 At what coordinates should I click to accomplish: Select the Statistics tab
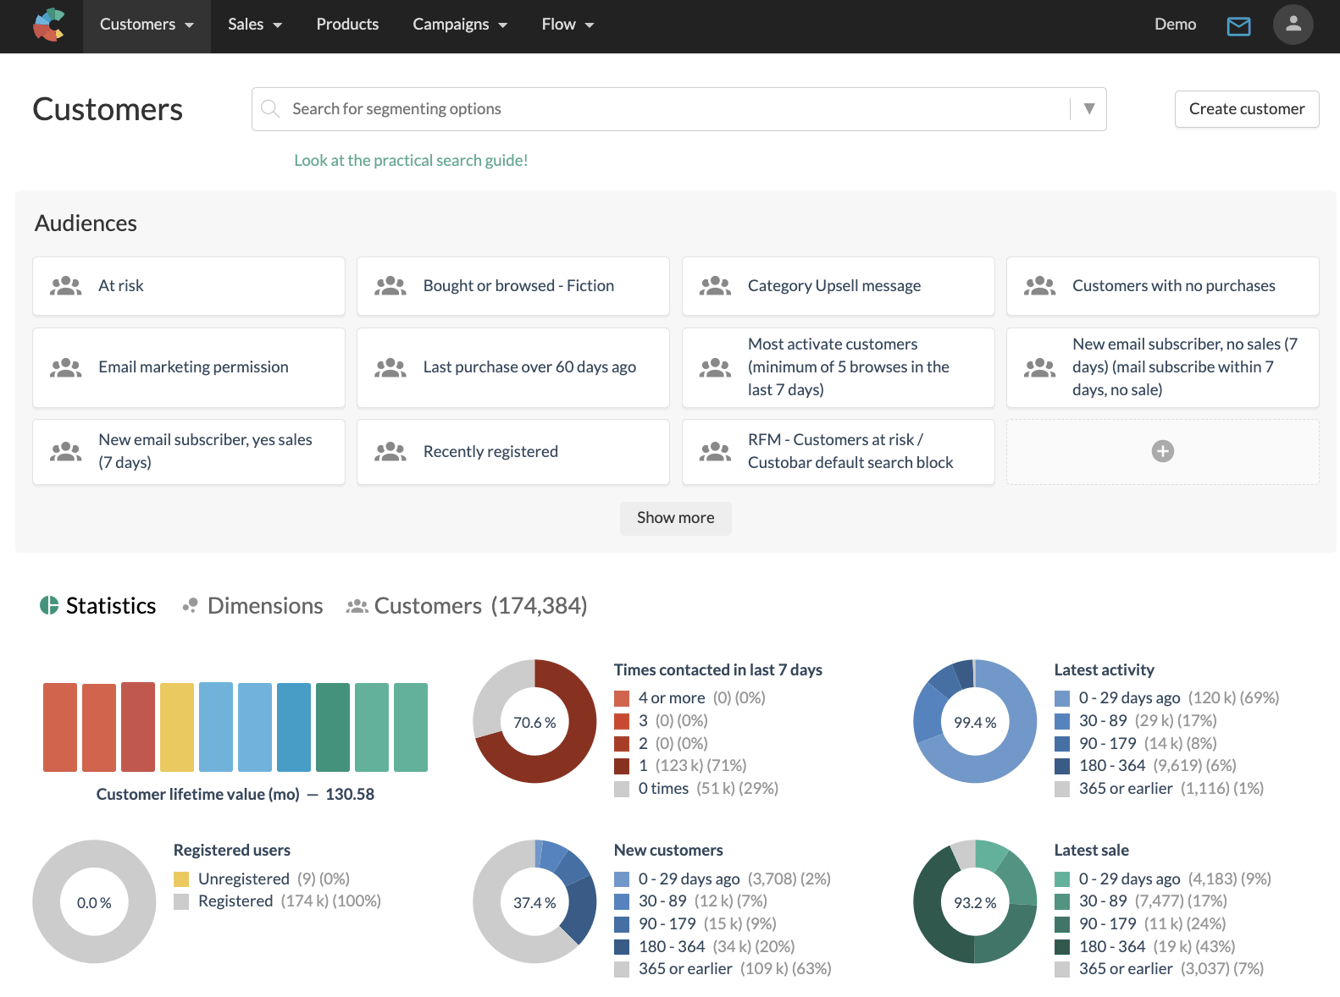pyautogui.click(x=98, y=606)
